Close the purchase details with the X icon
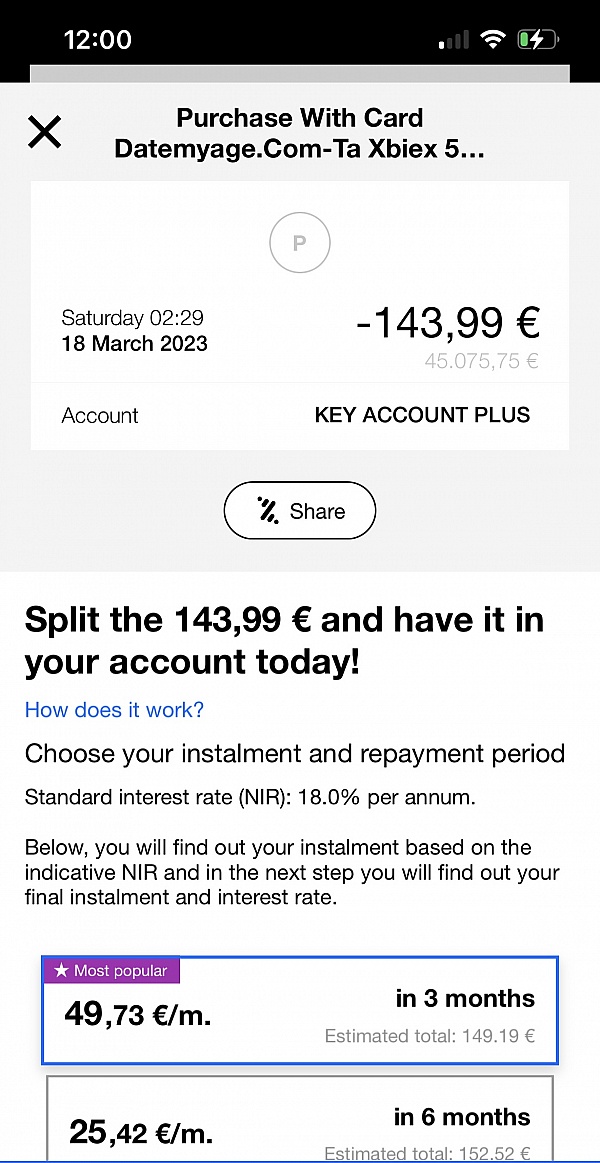The height and width of the screenshot is (1163, 600). pyautogui.click(x=45, y=132)
